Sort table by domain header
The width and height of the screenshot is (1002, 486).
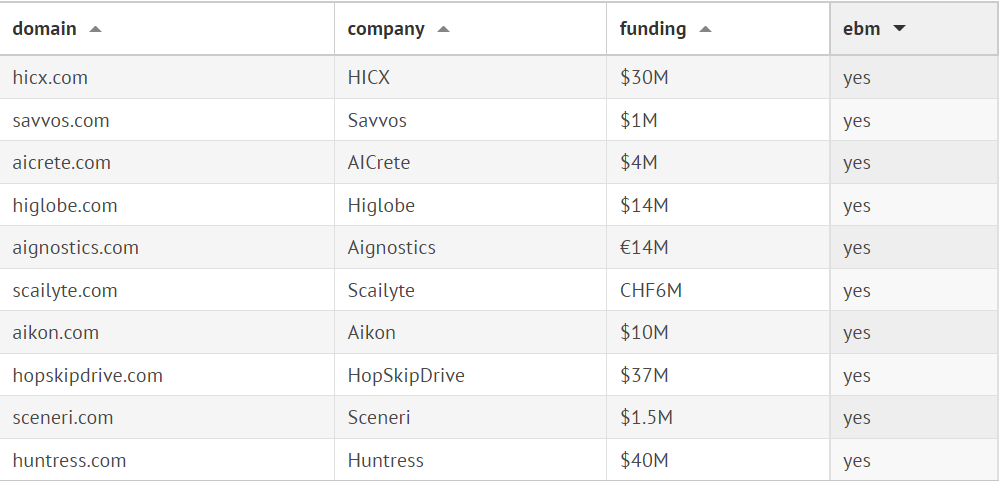click(x=45, y=29)
